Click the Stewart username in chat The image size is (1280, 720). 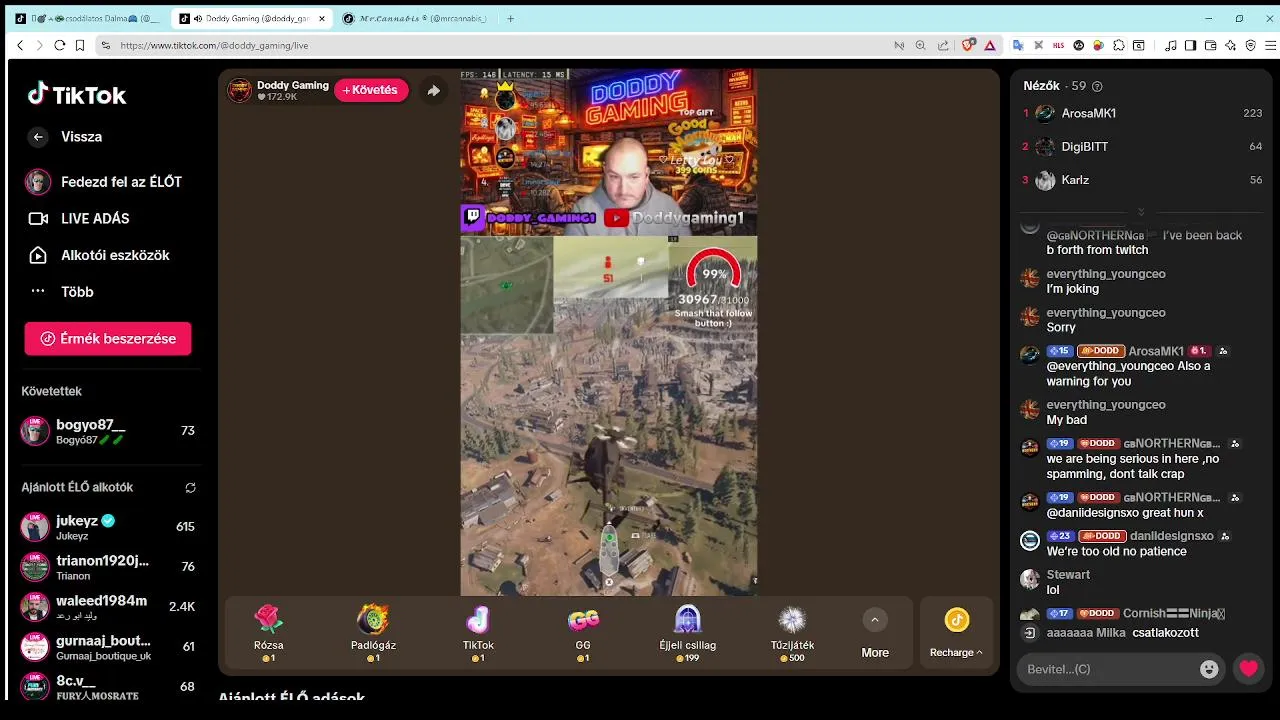click(1068, 575)
